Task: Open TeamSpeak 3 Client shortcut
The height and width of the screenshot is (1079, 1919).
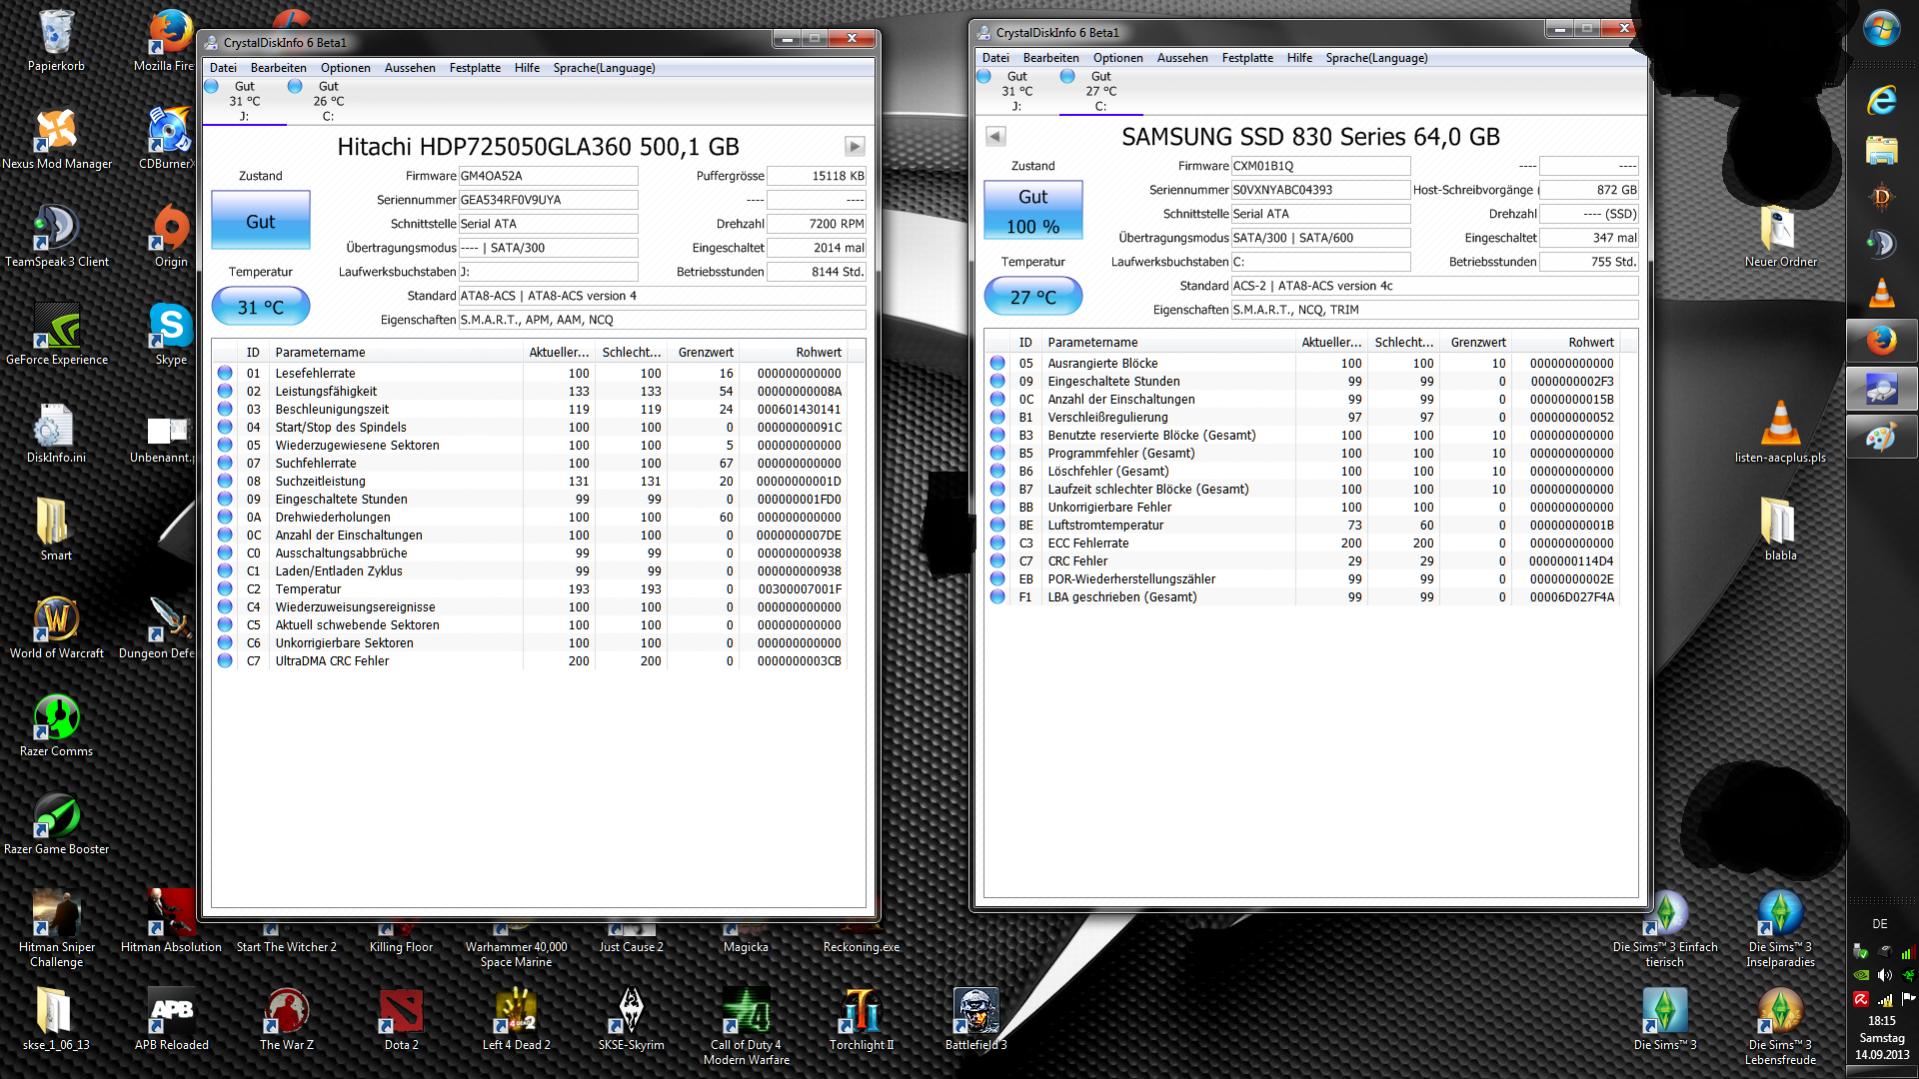Action: 56,236
